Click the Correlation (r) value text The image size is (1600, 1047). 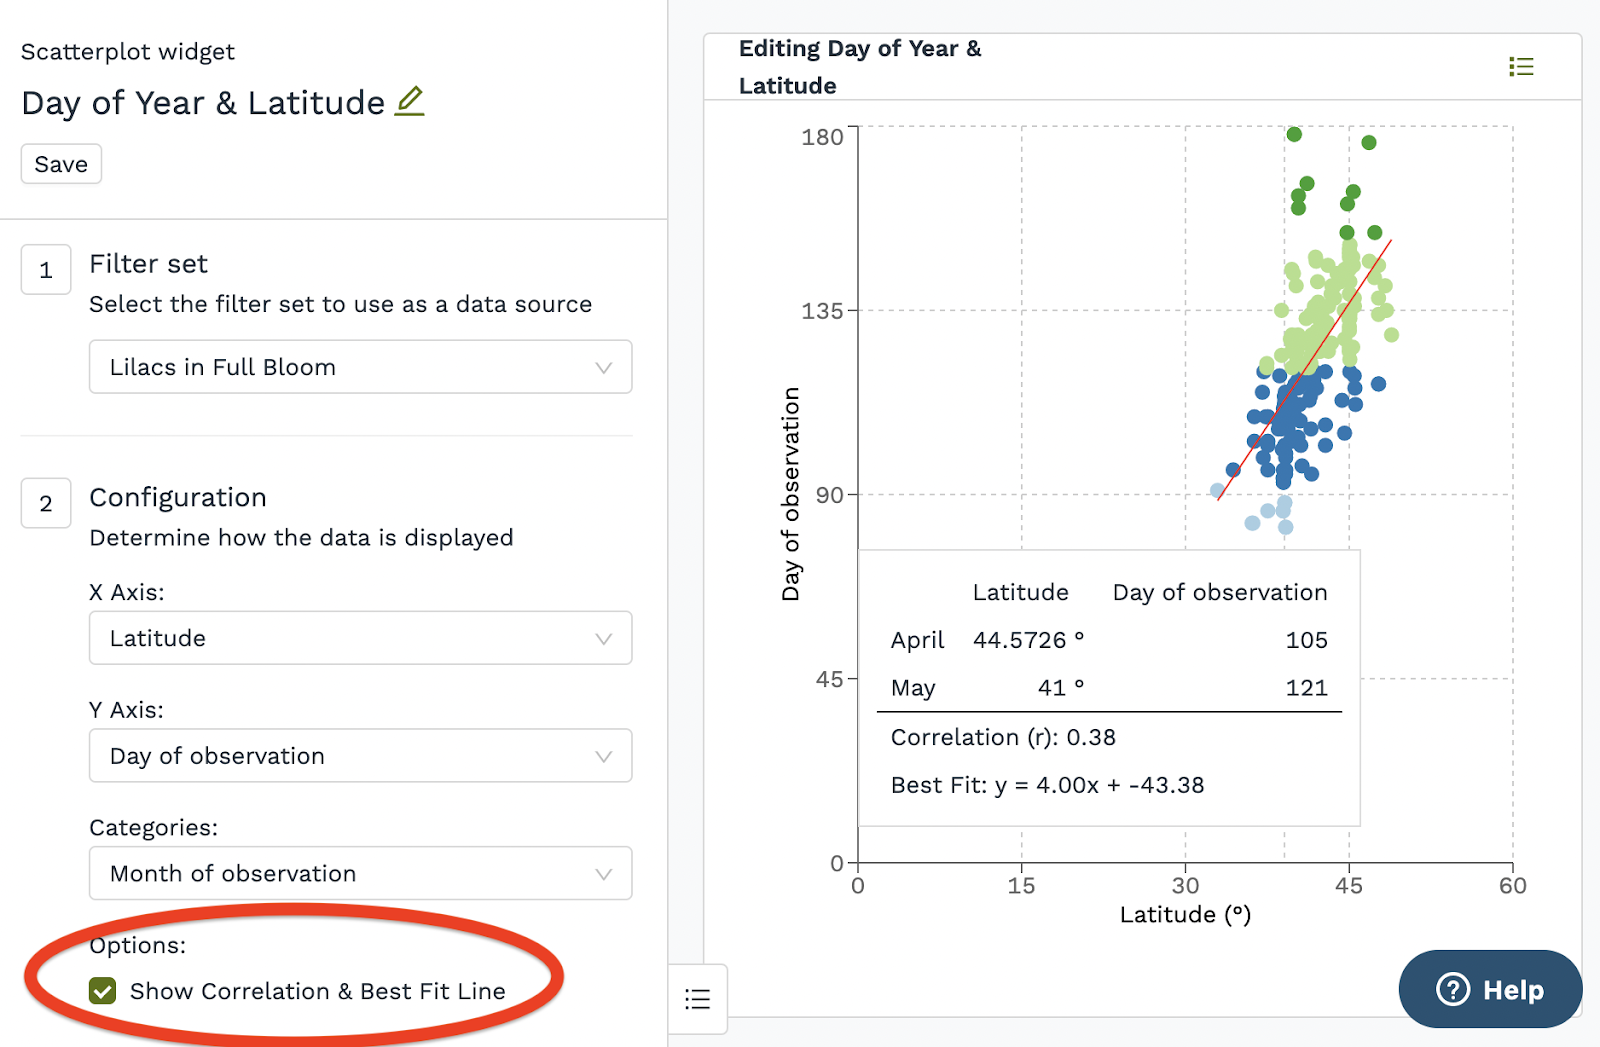tap(1003, 738)
